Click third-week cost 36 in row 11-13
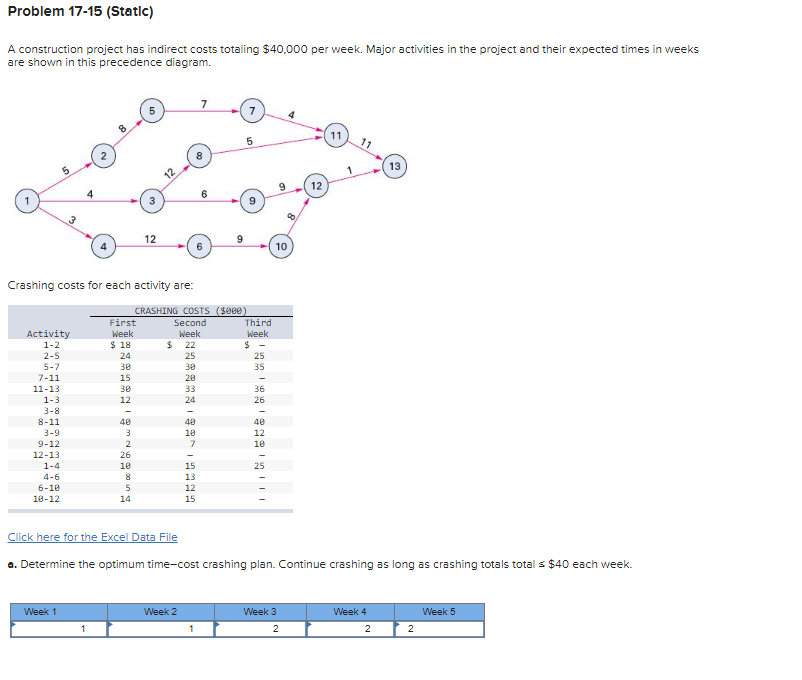The image size is (802, 680). (259, 389)
